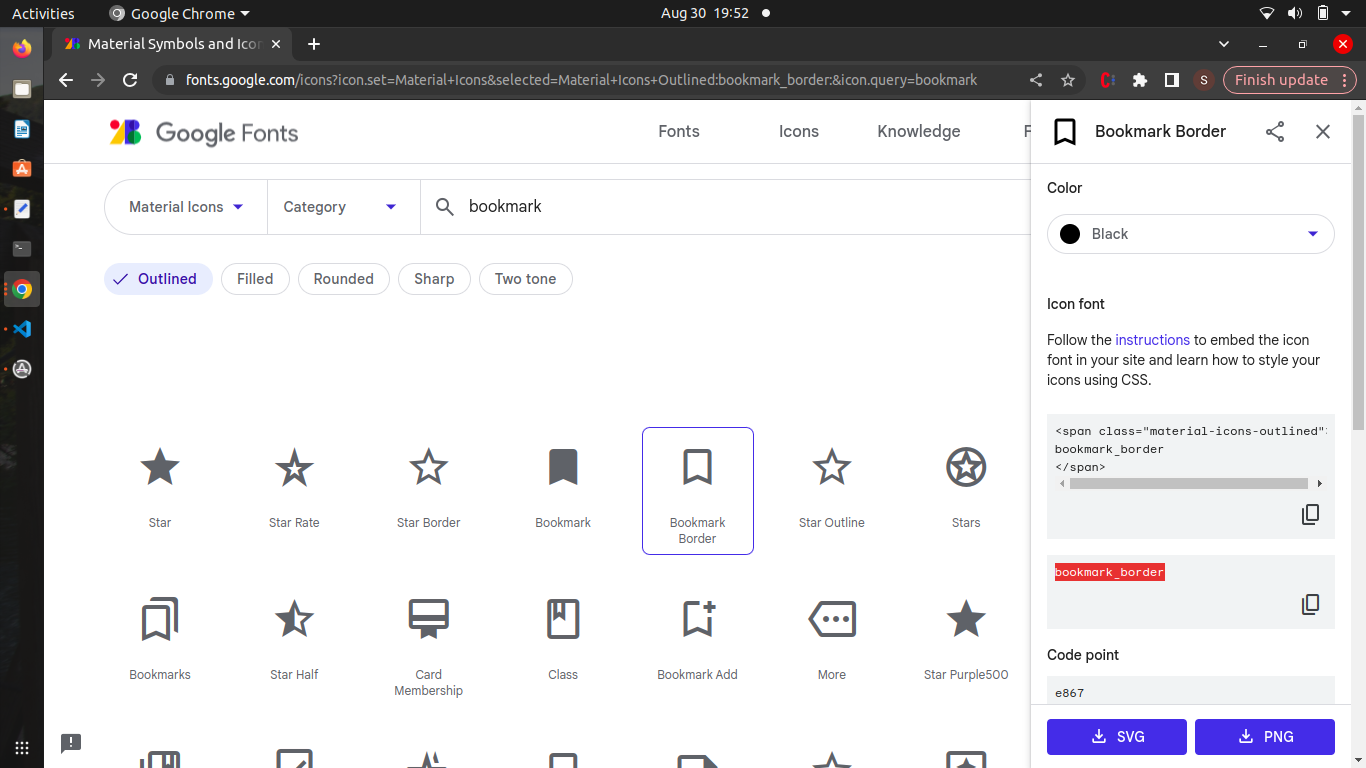Open the Activities overview
The width and height of the screenshot is (1366, 768).
43,13
